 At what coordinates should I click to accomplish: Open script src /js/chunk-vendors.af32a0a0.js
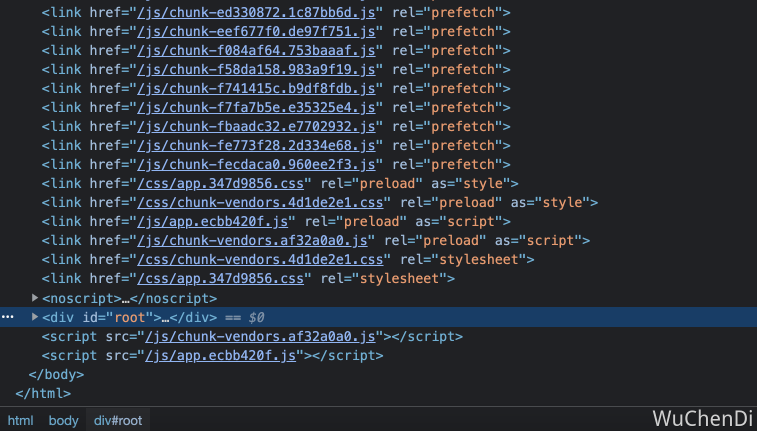click(260, 336)
